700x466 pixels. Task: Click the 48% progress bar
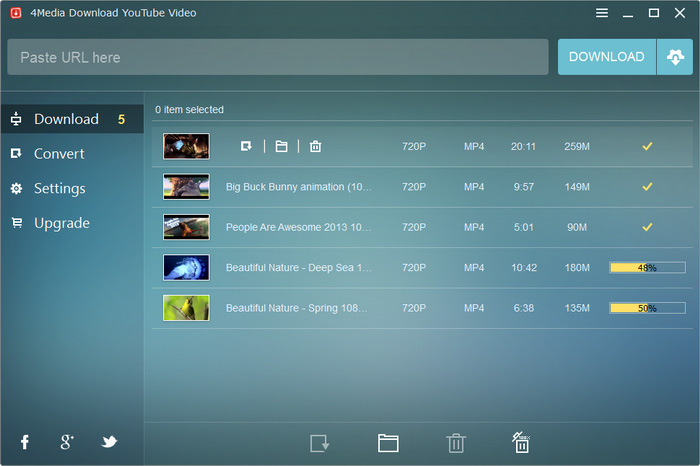[647, 267]
